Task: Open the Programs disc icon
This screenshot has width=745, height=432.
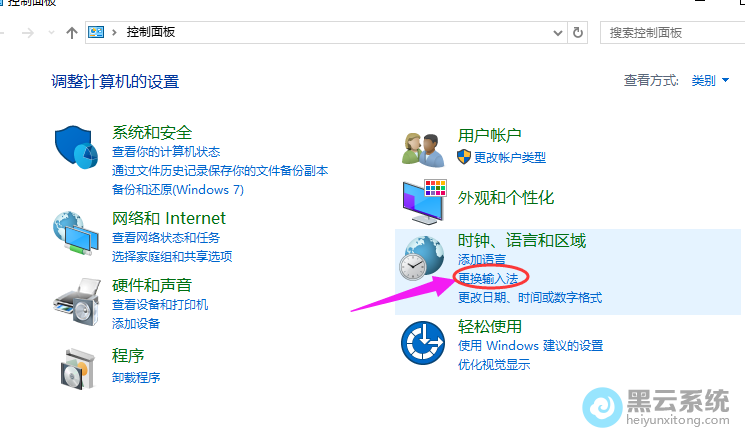Action: pyautogui.click(x=78, y=369)
